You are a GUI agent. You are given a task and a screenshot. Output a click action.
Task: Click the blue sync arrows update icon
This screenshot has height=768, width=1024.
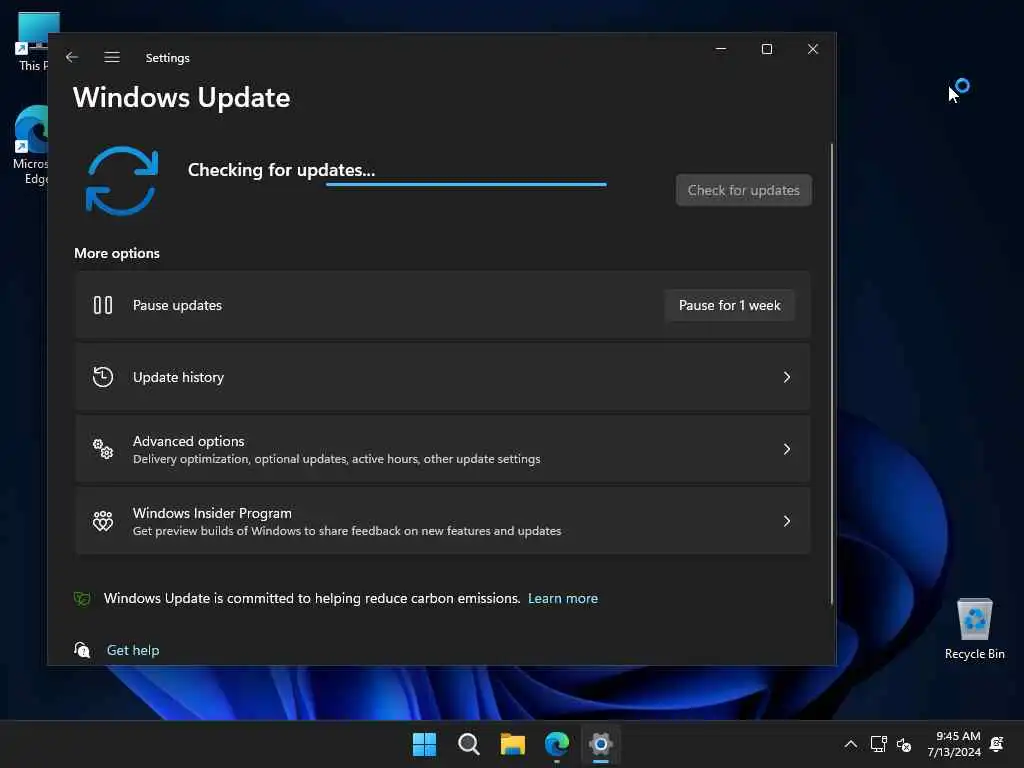tap(122, 181)
